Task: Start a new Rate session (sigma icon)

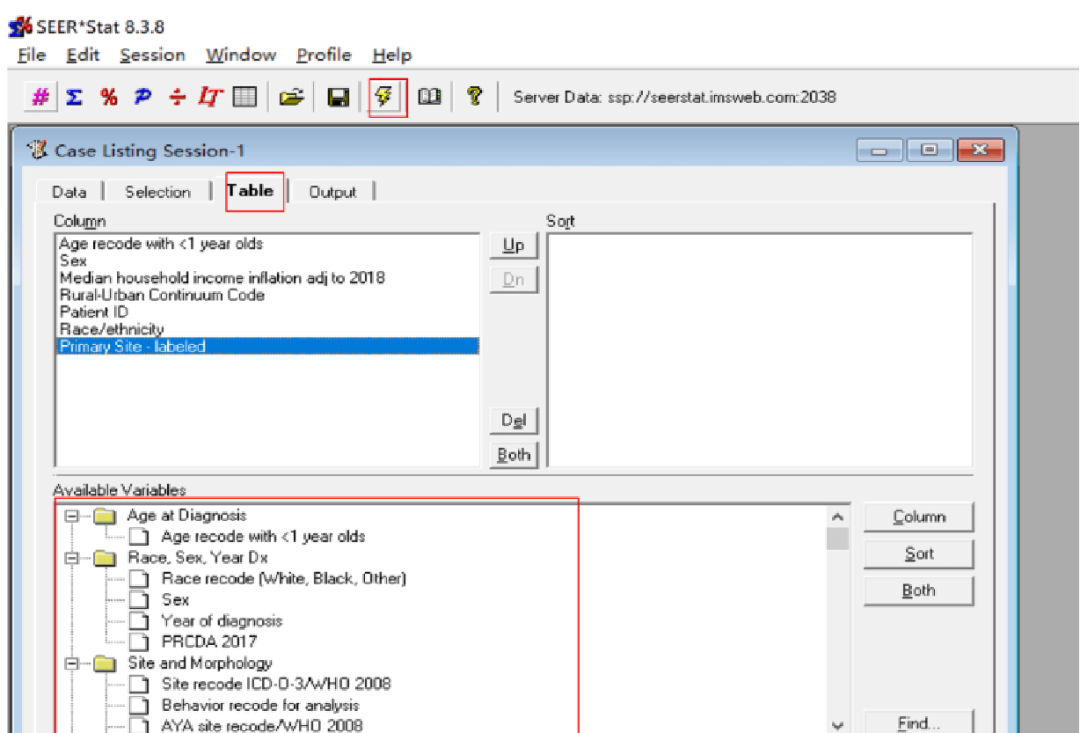Action: [x=74, y=97]
